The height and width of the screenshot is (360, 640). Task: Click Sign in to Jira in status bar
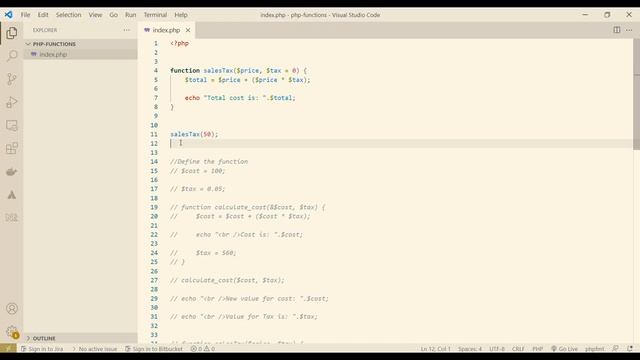click(42, 349)
